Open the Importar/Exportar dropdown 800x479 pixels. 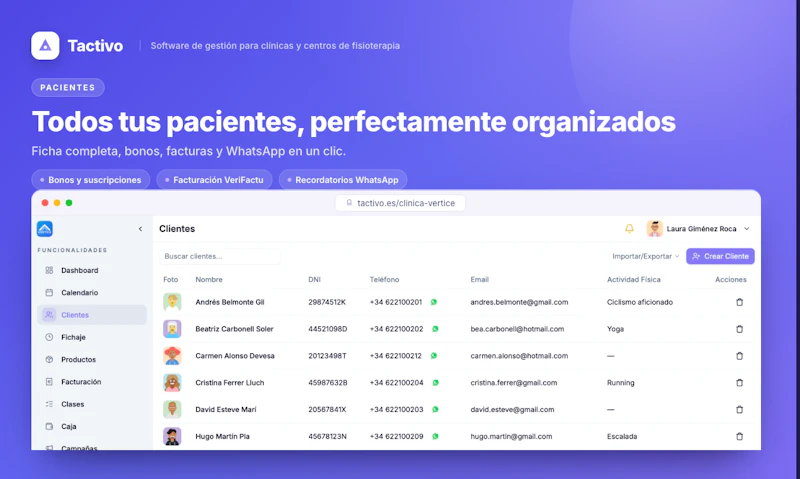(x=645, y=257)
